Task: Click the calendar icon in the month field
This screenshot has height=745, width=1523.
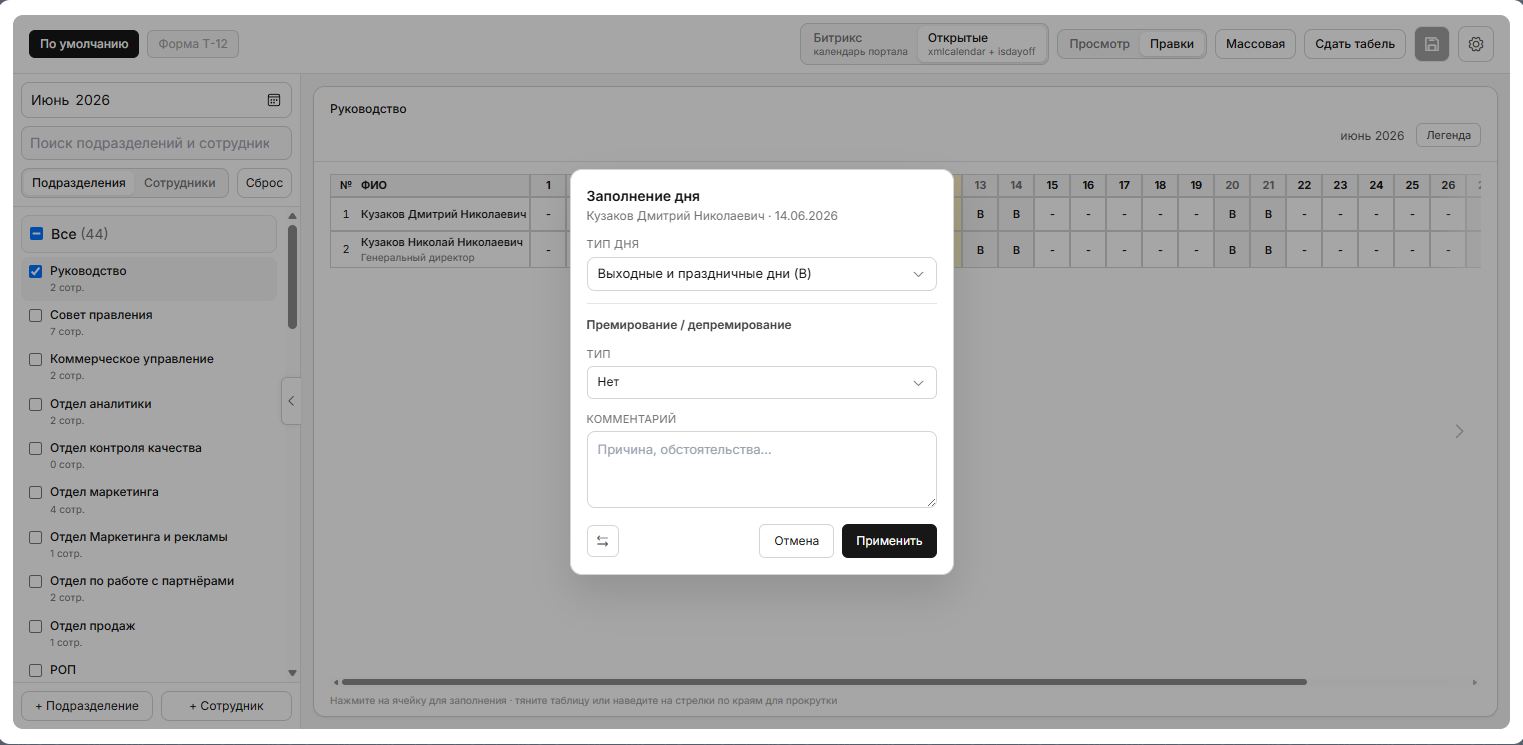Action: (x=274, y=100)
